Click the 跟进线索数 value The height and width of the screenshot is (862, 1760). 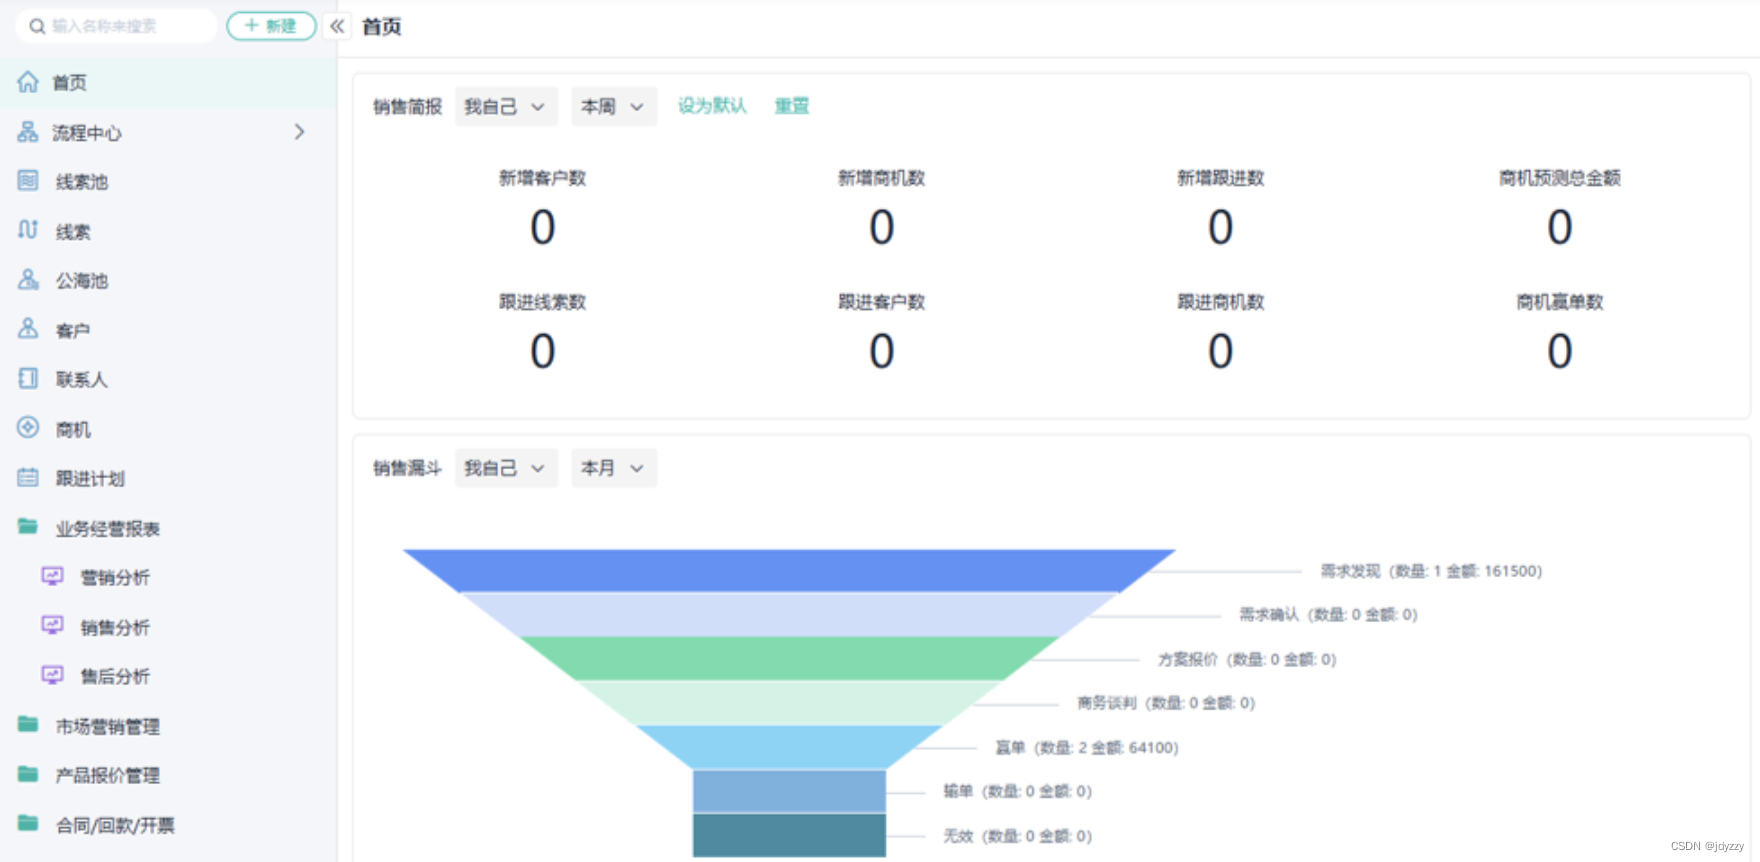543,351
